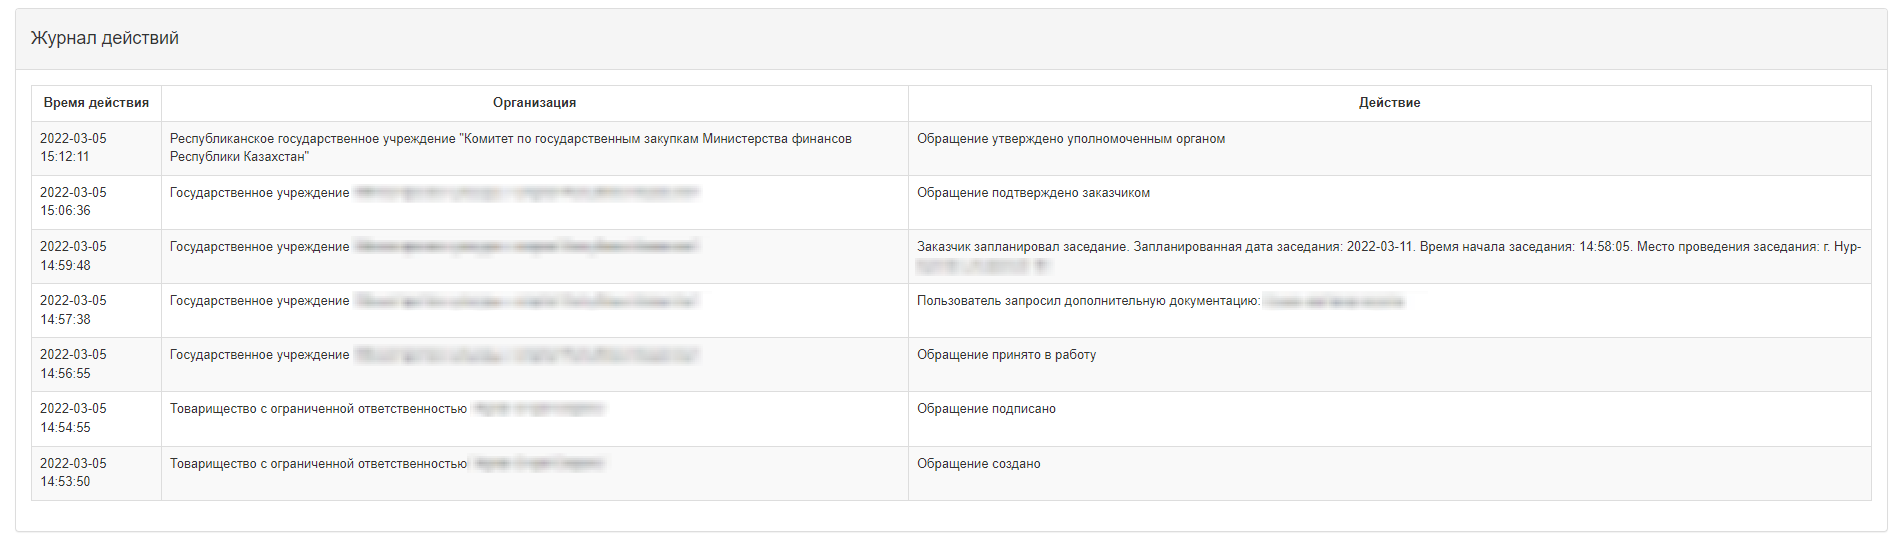The image size is (1901, 543).
Task: Click timestamp 2022-03-05 14:54:55
Action: coord(73,418)
